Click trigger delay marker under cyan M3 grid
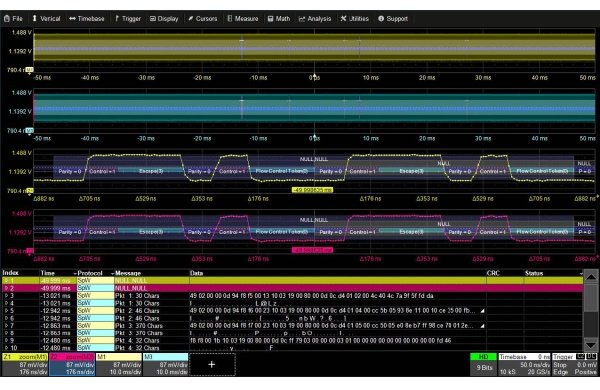This screenshot has width=600, height=390. click(315, 136)
